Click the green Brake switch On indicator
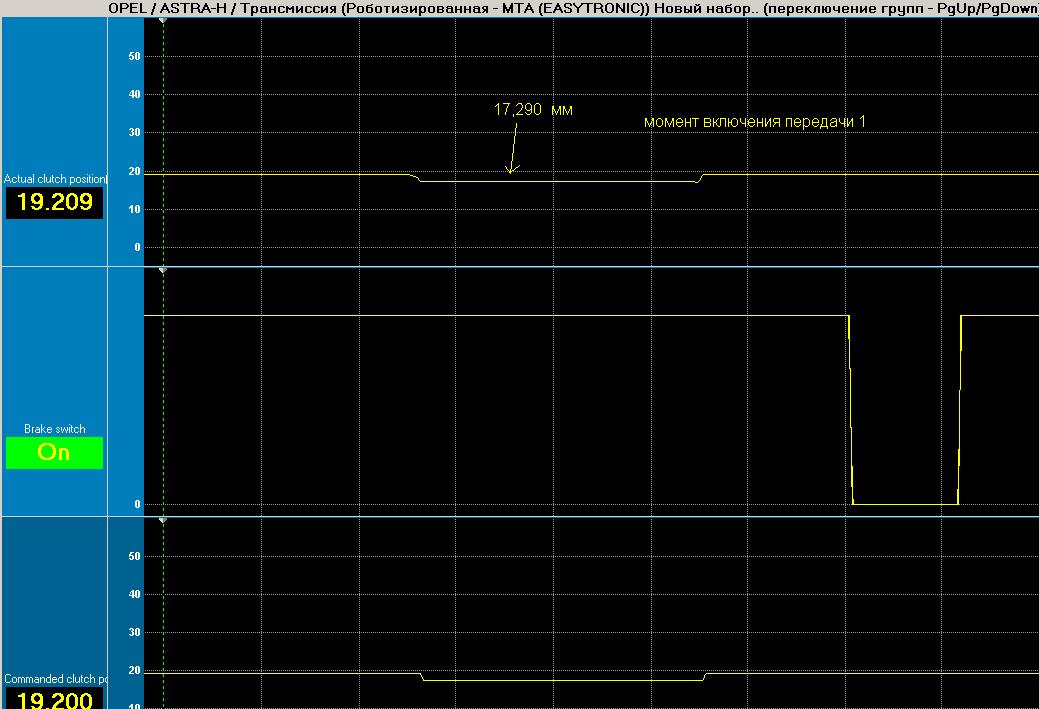The width and height of the screenshot is (1039, 709). click(x=54, y=453)
